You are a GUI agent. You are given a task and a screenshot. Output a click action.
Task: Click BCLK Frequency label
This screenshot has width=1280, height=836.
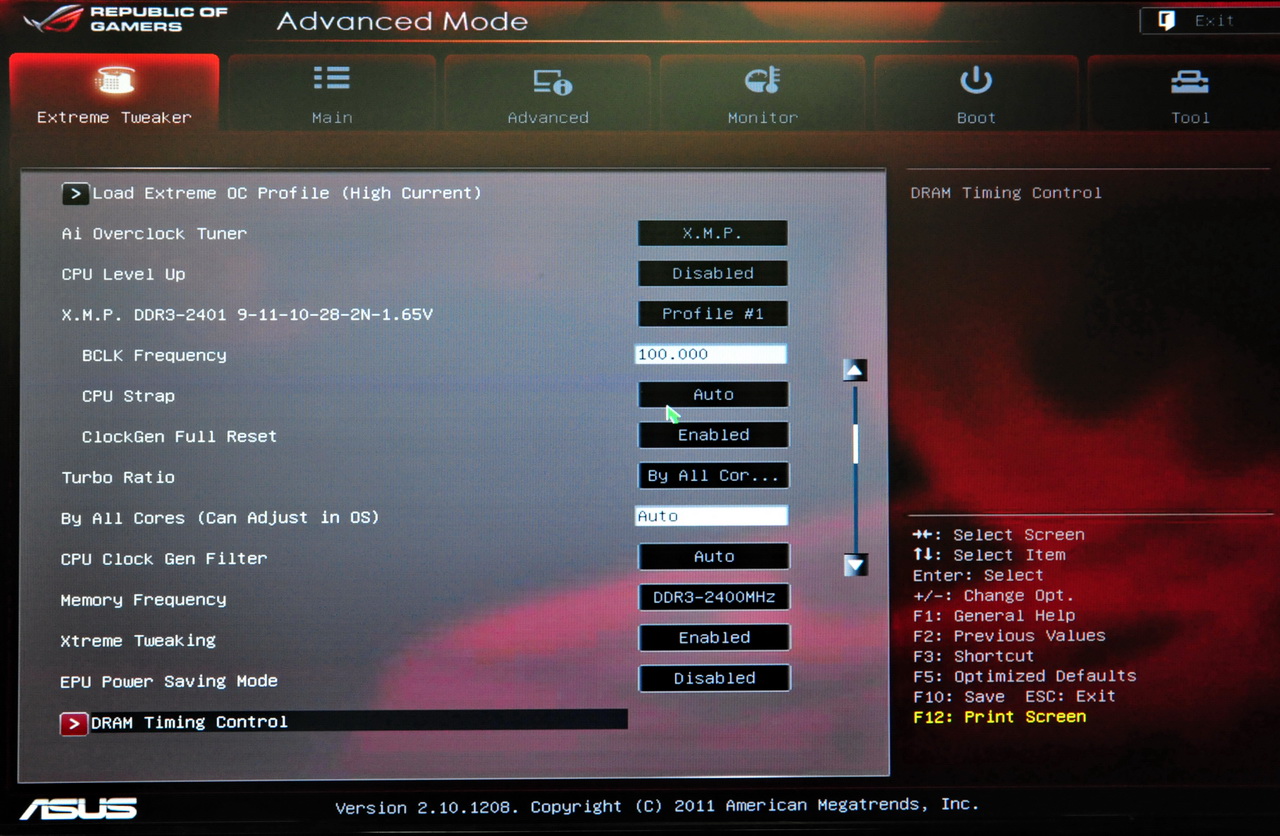(154, 356)
